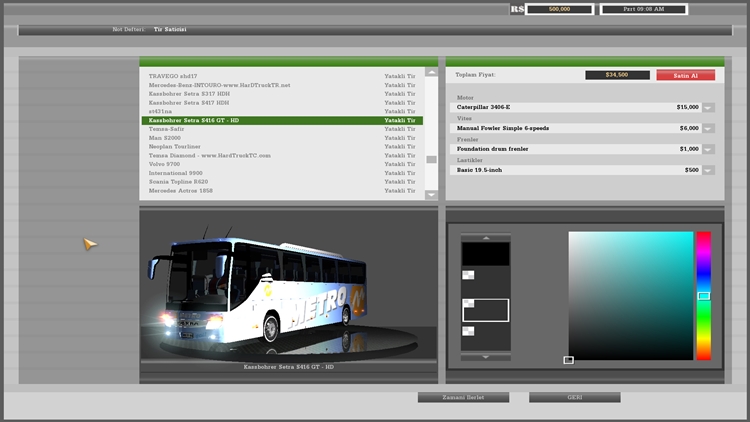Click paint list scroll up arrow
This screenshot has height=422, width=750.
coord(485,238)
